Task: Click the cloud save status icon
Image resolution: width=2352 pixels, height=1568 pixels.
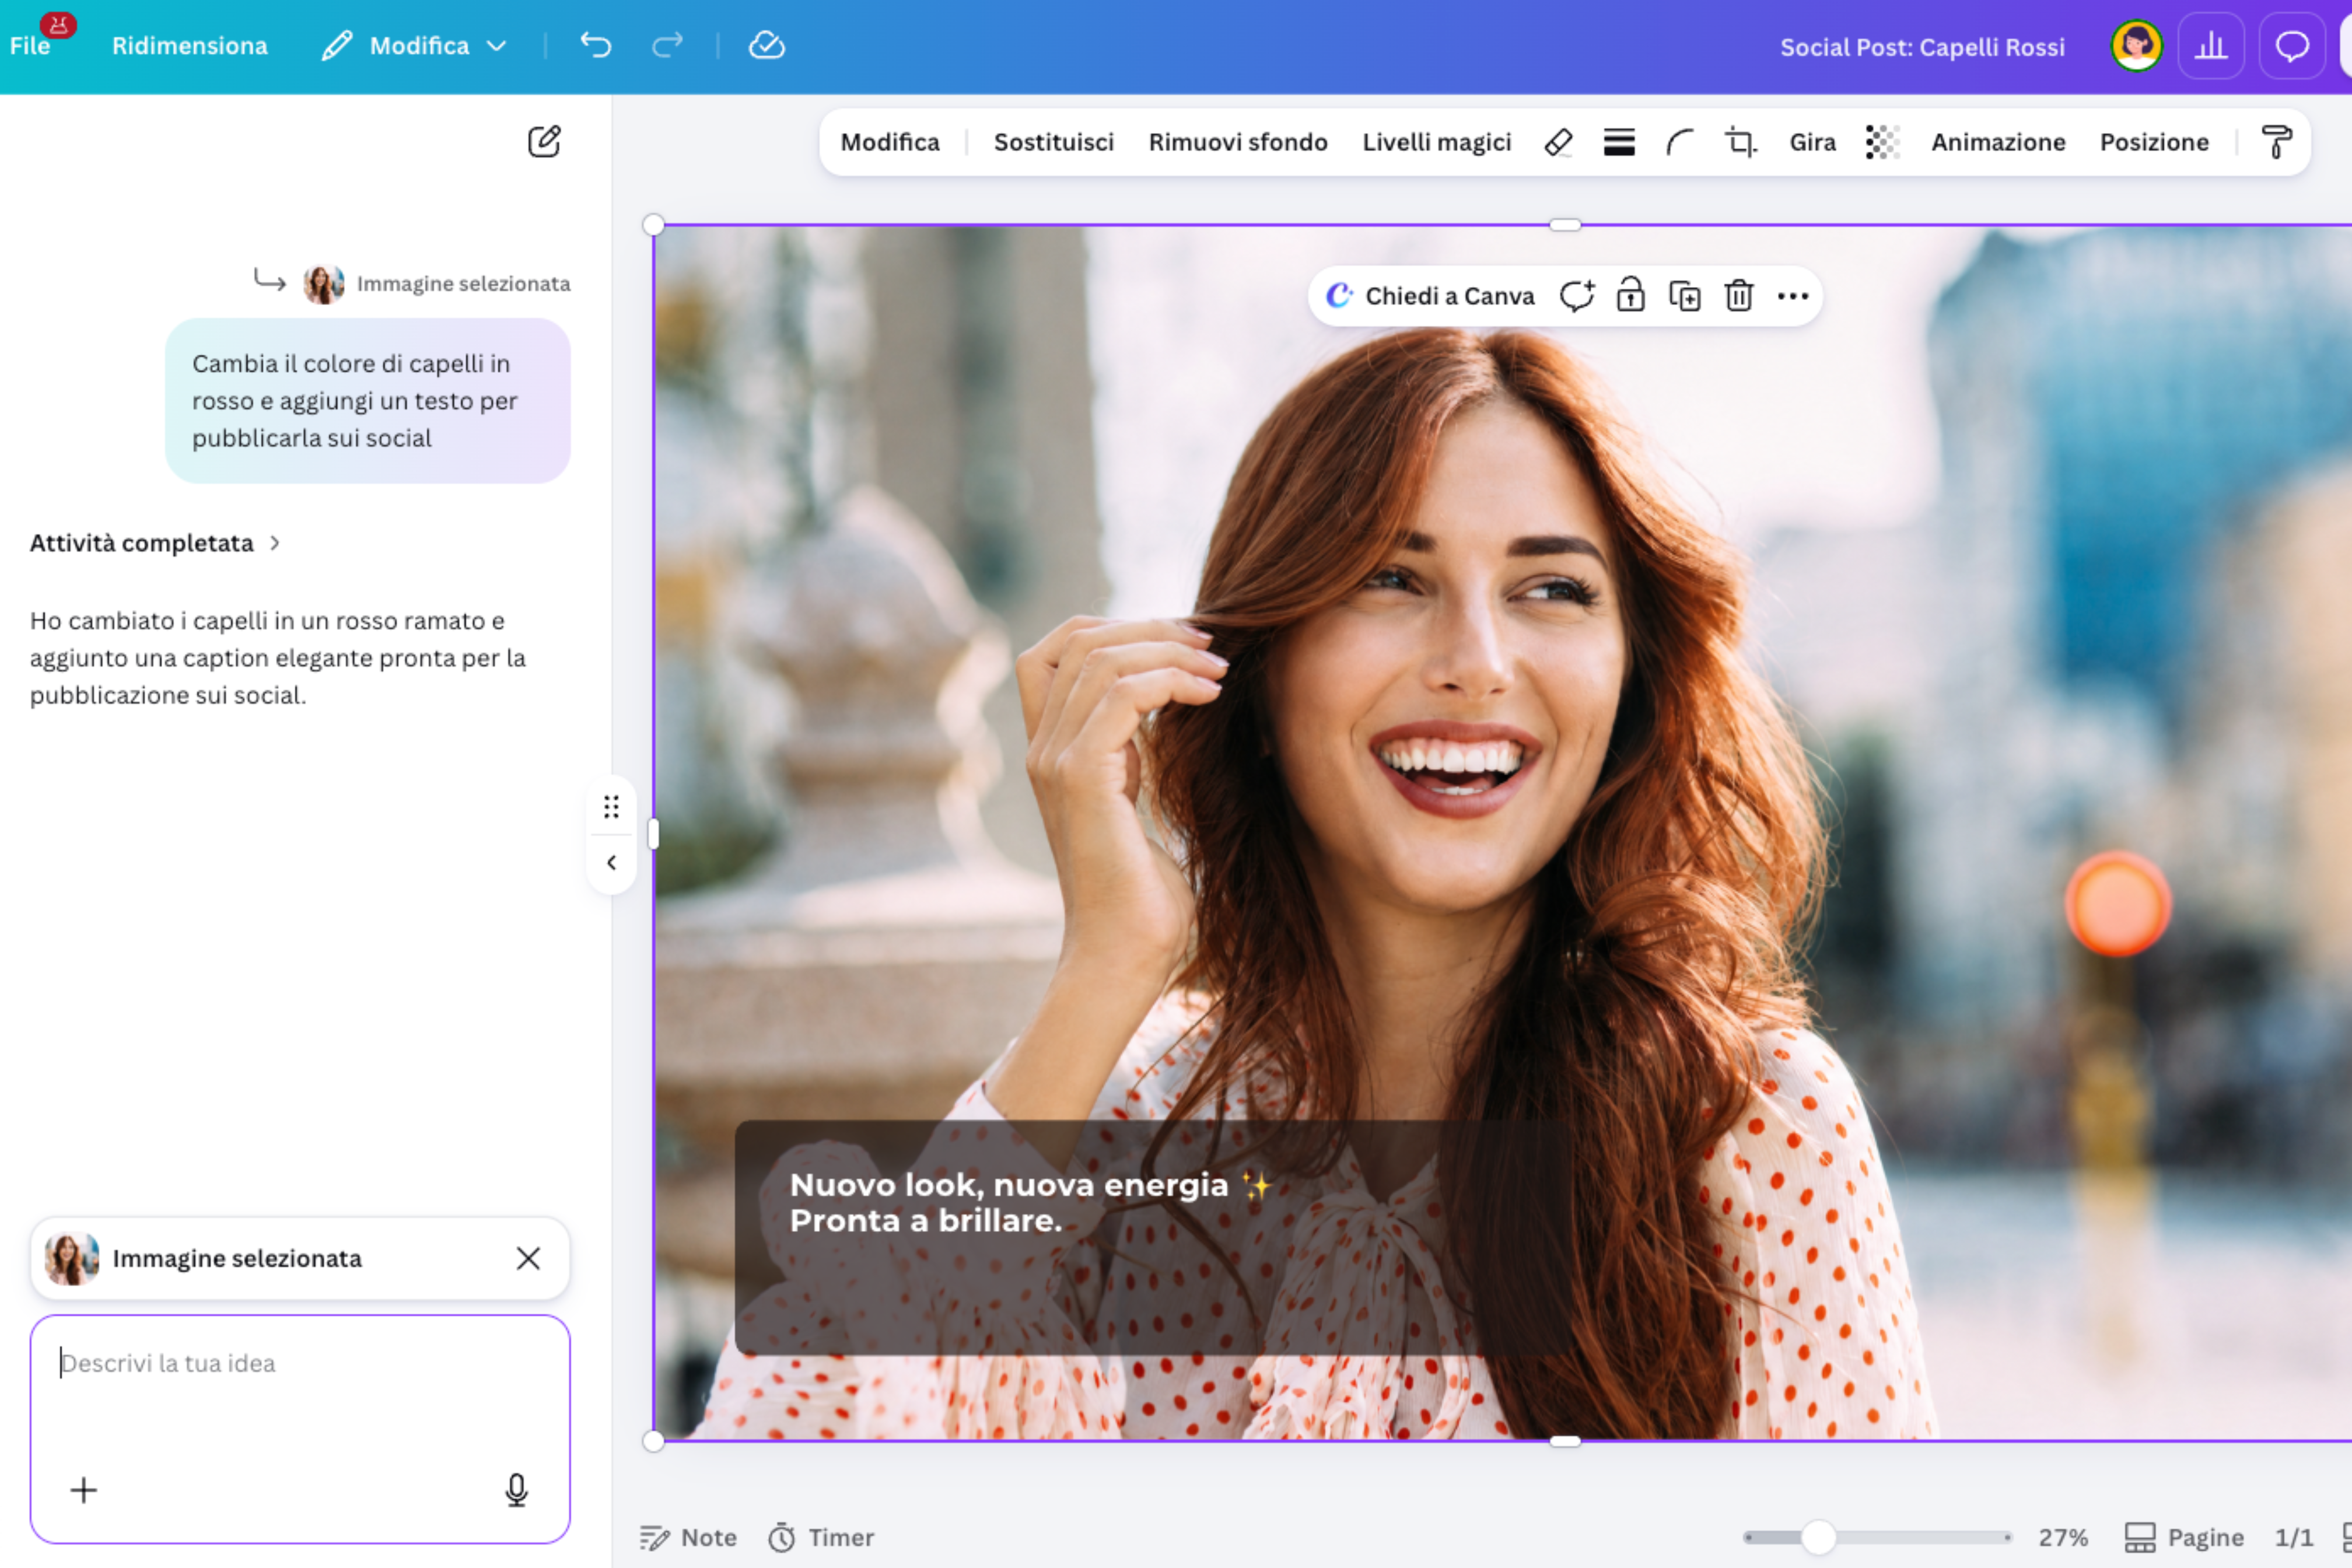Action: pyautogui.click(x=766, y=45)
